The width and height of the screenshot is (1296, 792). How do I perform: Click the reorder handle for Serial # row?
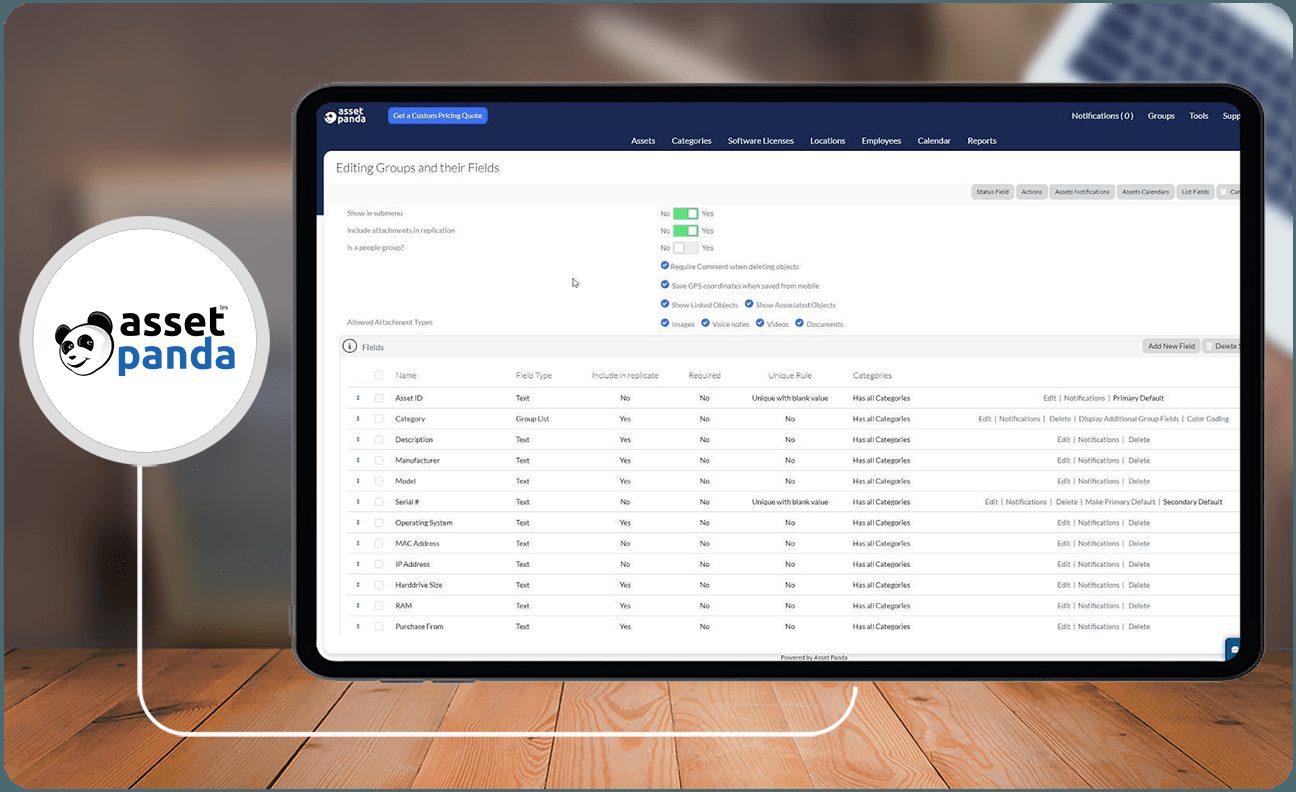point(358,502)
